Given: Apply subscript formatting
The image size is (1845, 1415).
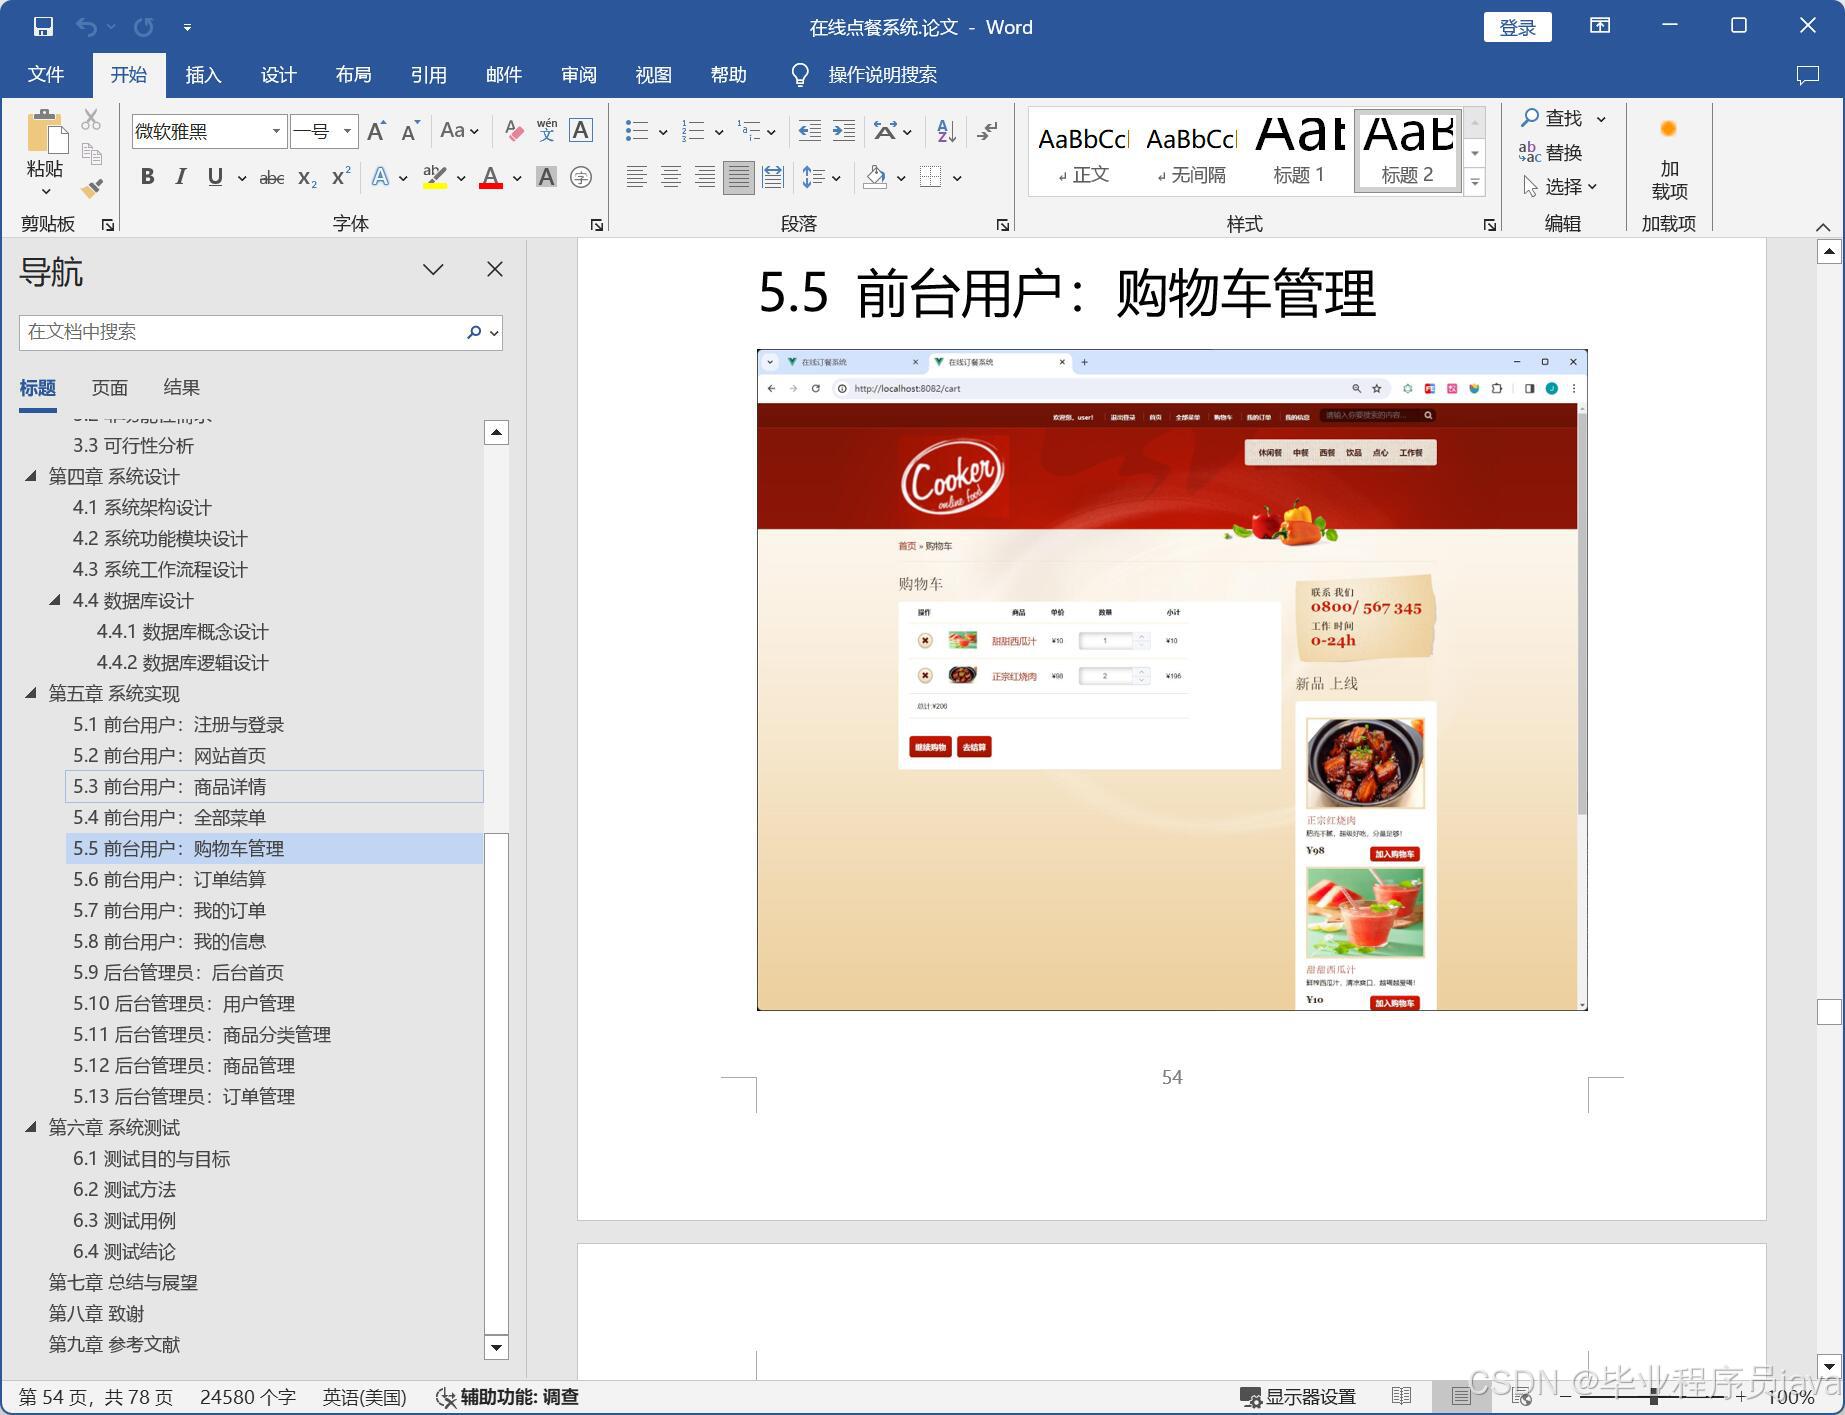Looking at the screenshot, I should coord(307,178).
